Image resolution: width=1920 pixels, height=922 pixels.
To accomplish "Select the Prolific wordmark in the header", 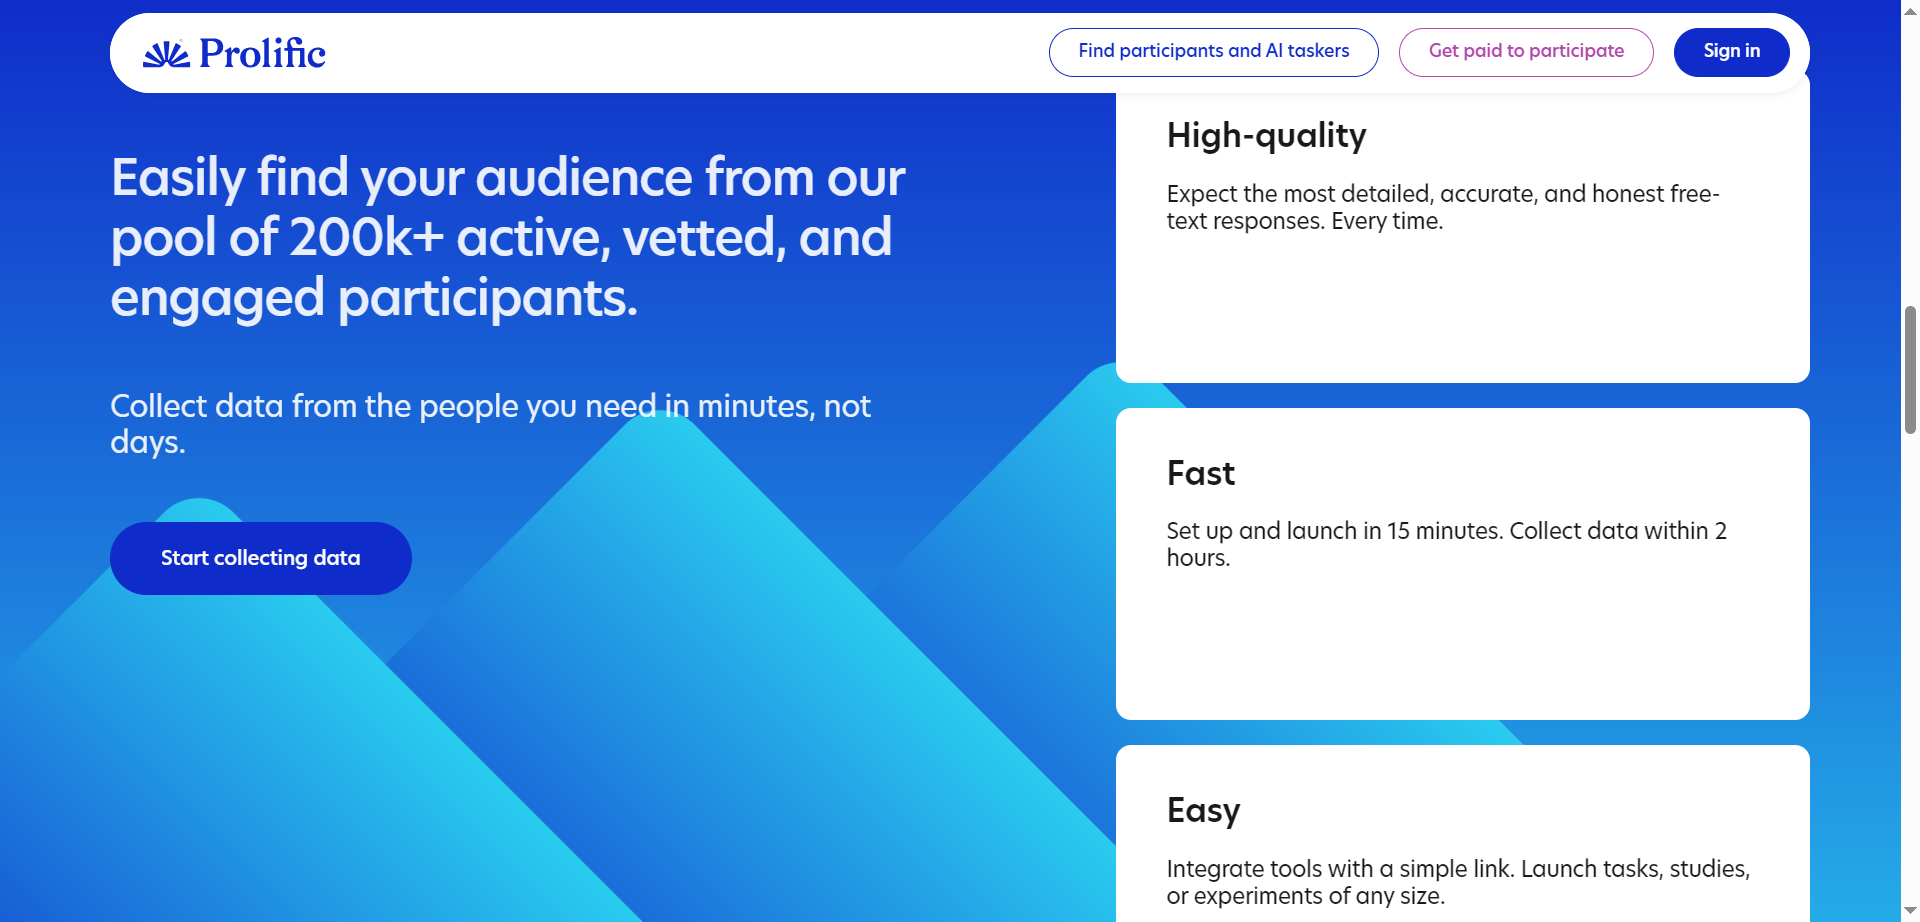I will tap(263, 54).
